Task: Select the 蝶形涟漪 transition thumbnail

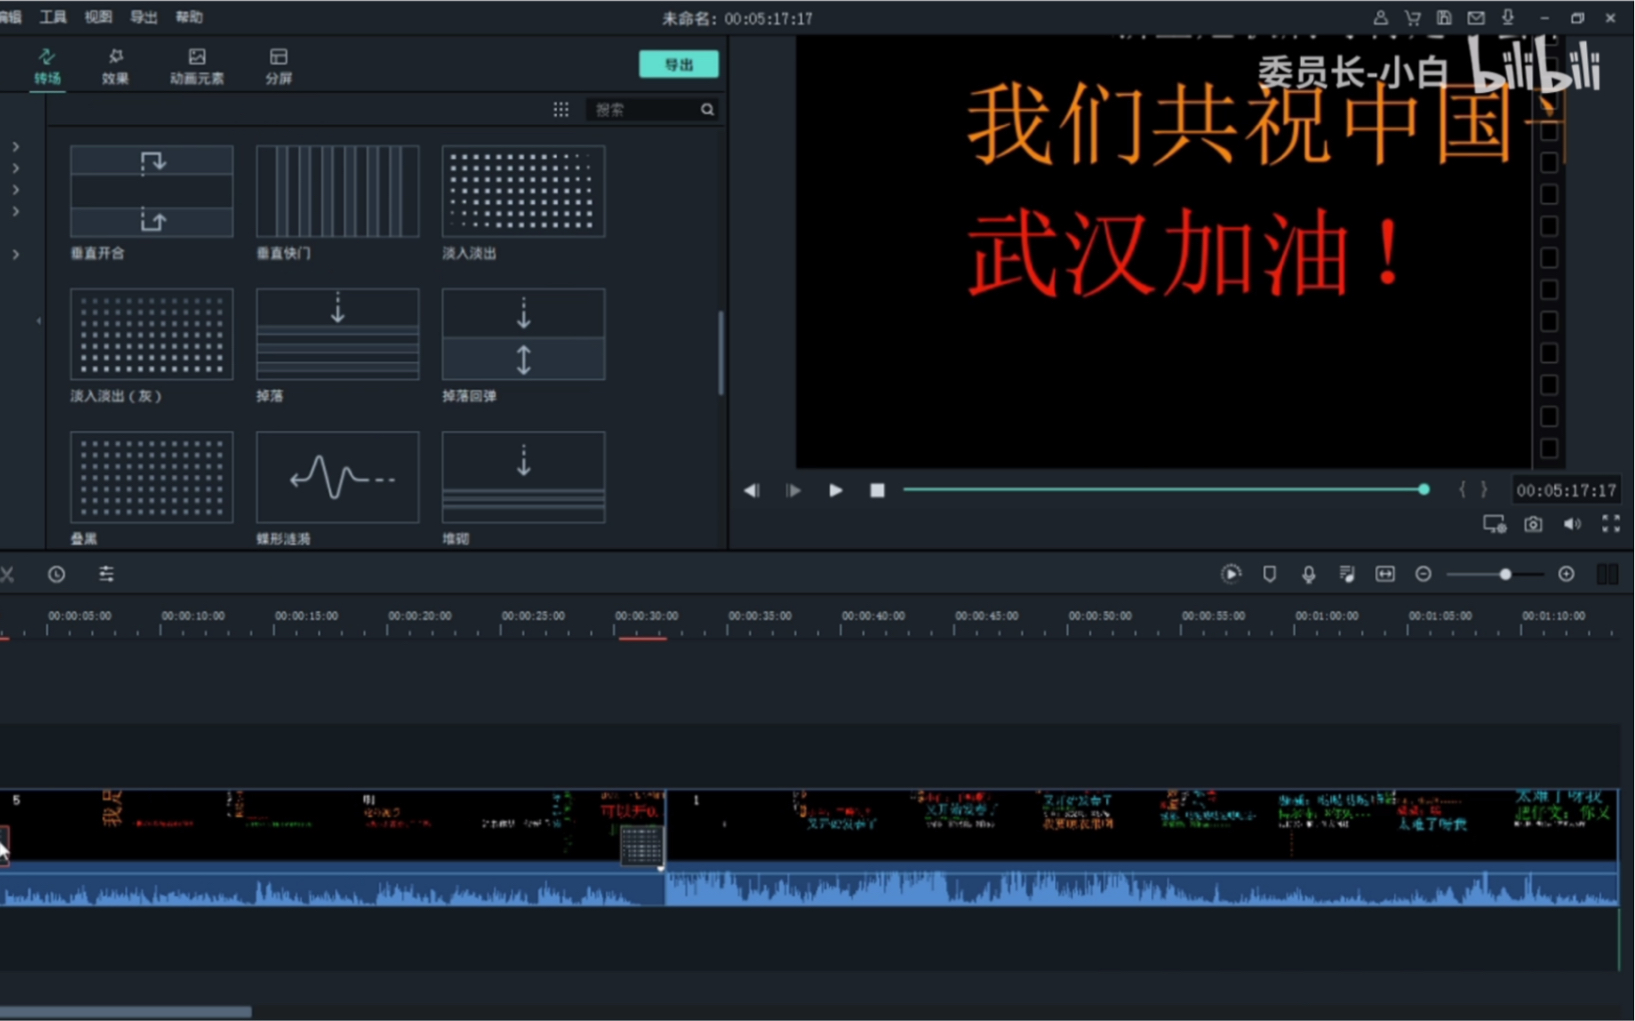Action: pyautogui.click(x=338, y=477)
